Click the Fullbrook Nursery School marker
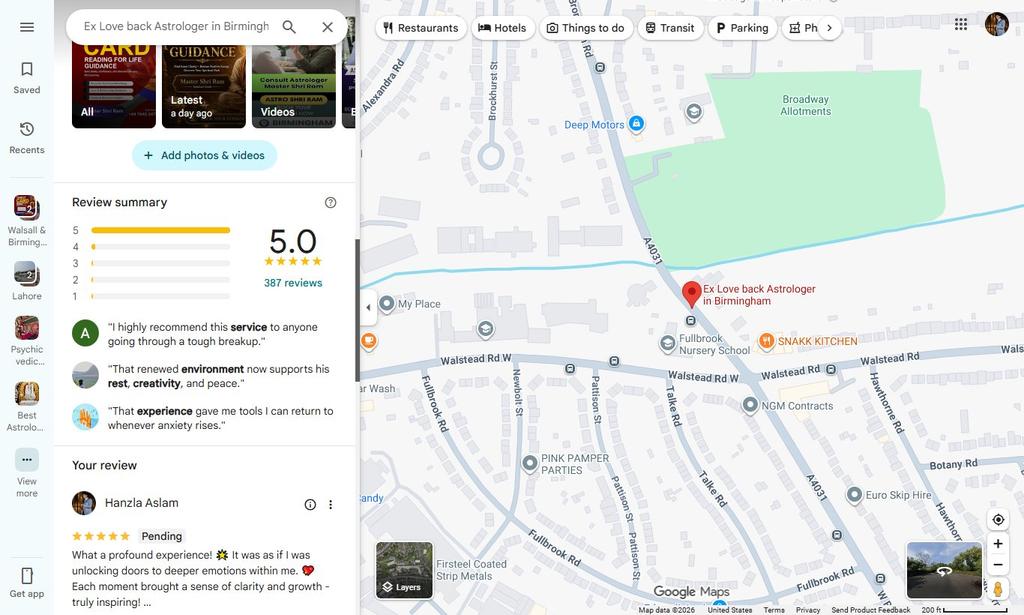This screenshot has width=1024, height=615. click(x=667, y=343)
